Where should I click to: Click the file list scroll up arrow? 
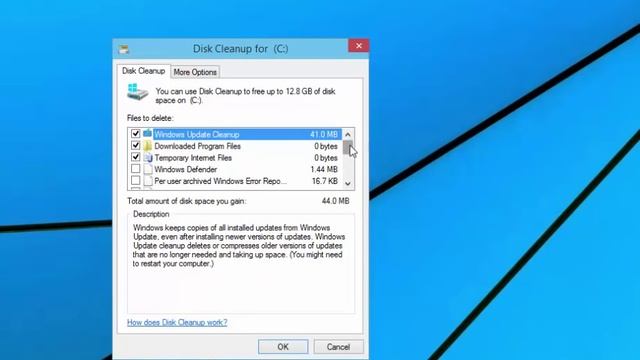tap(348, 134)
